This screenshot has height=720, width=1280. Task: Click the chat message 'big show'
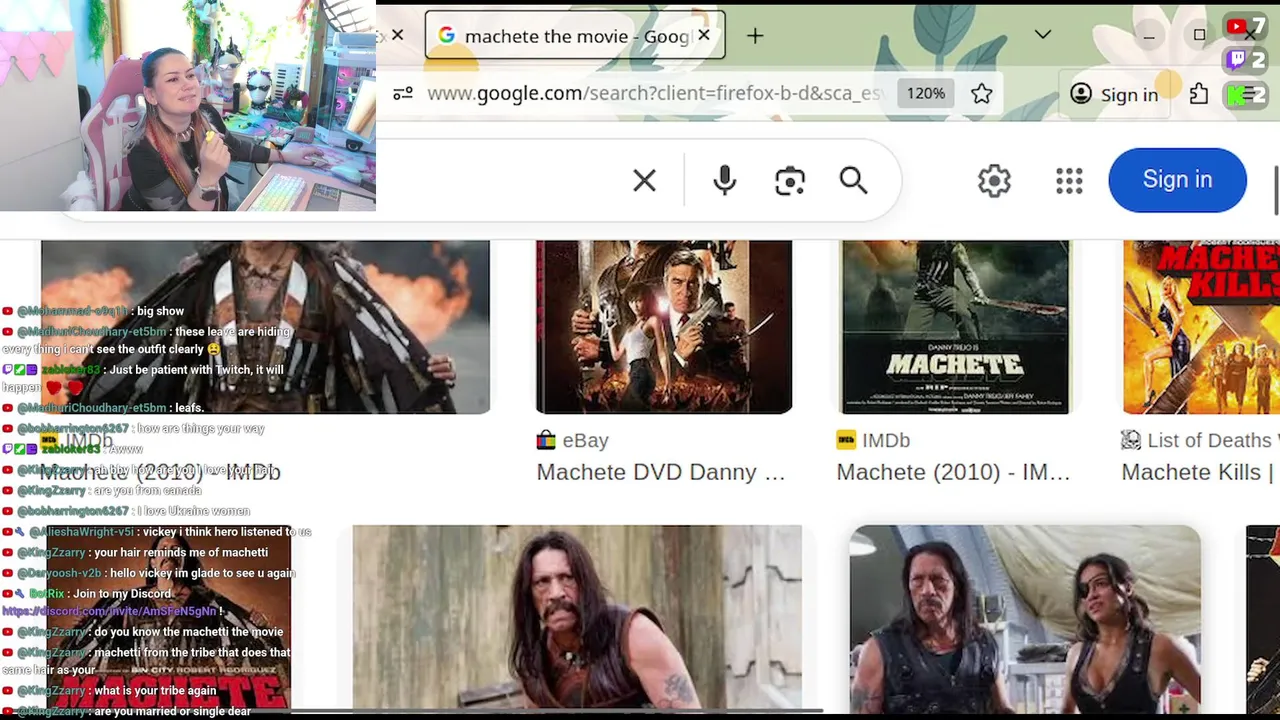click(x=160, y=311)
